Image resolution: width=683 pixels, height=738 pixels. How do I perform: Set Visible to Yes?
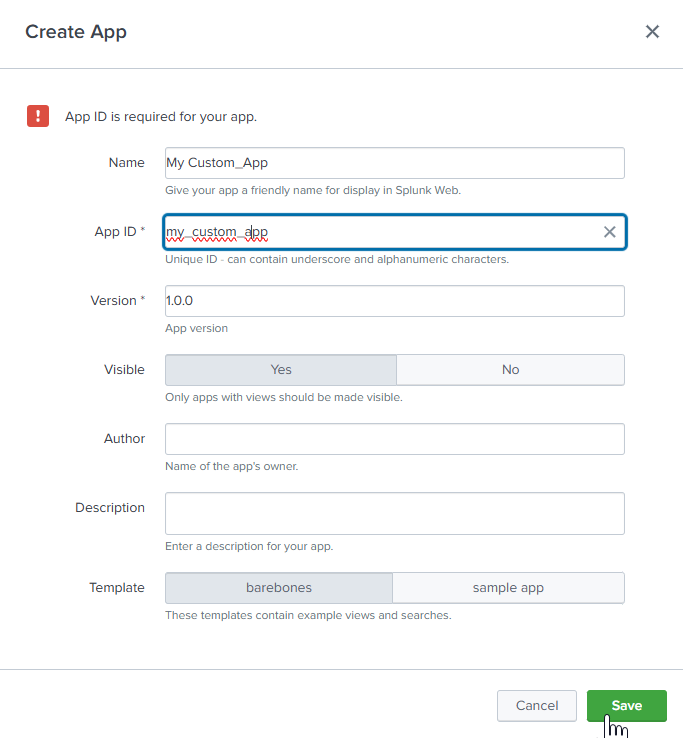point(281,370)
